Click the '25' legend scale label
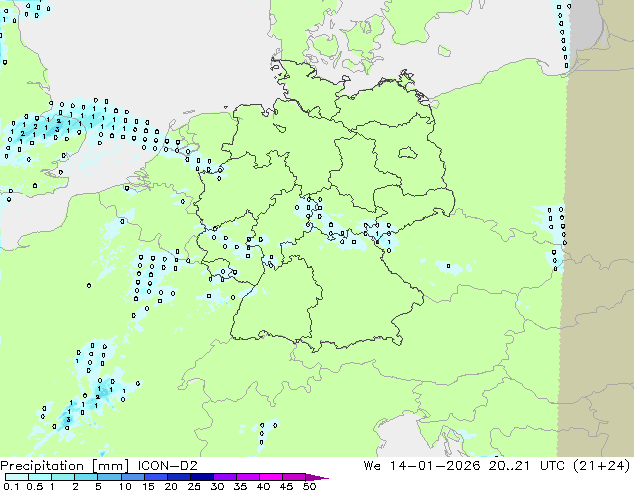This screenshot has height=490, width=634. (194, 486)
